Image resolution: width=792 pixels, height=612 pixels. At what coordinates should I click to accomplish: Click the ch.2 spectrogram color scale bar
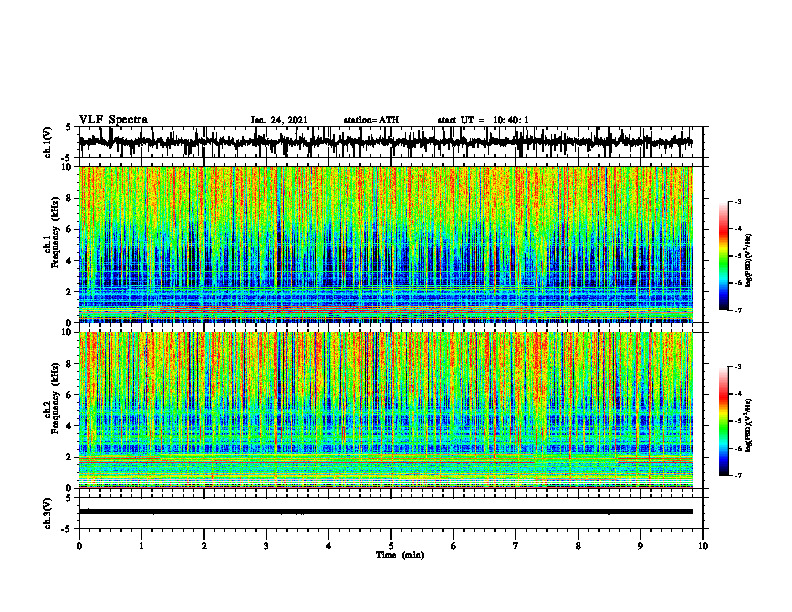click(723, 421)
